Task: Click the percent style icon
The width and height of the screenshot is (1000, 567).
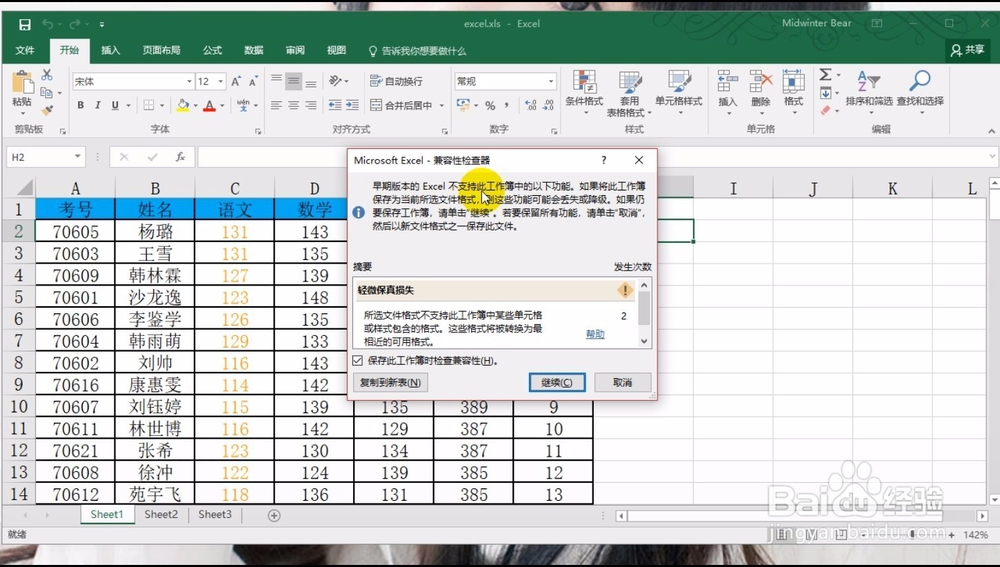Action: tap(490, 105)
